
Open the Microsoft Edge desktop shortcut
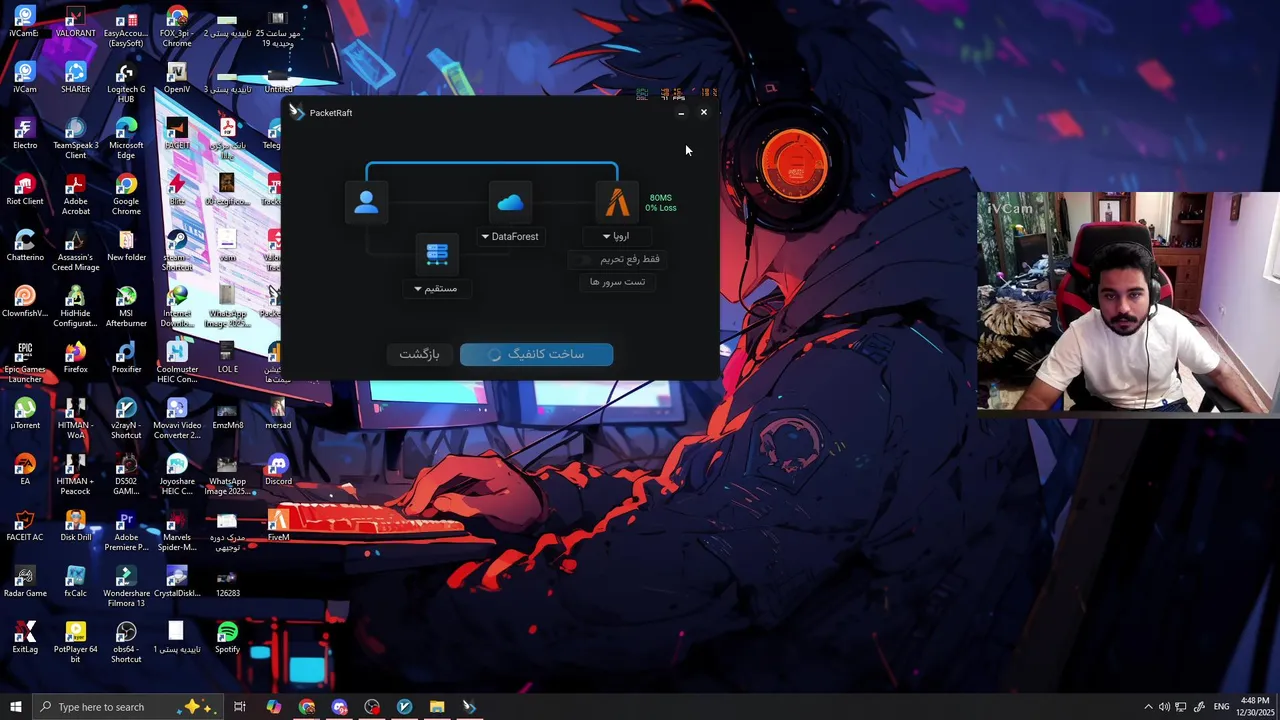[x=126, y=140]
